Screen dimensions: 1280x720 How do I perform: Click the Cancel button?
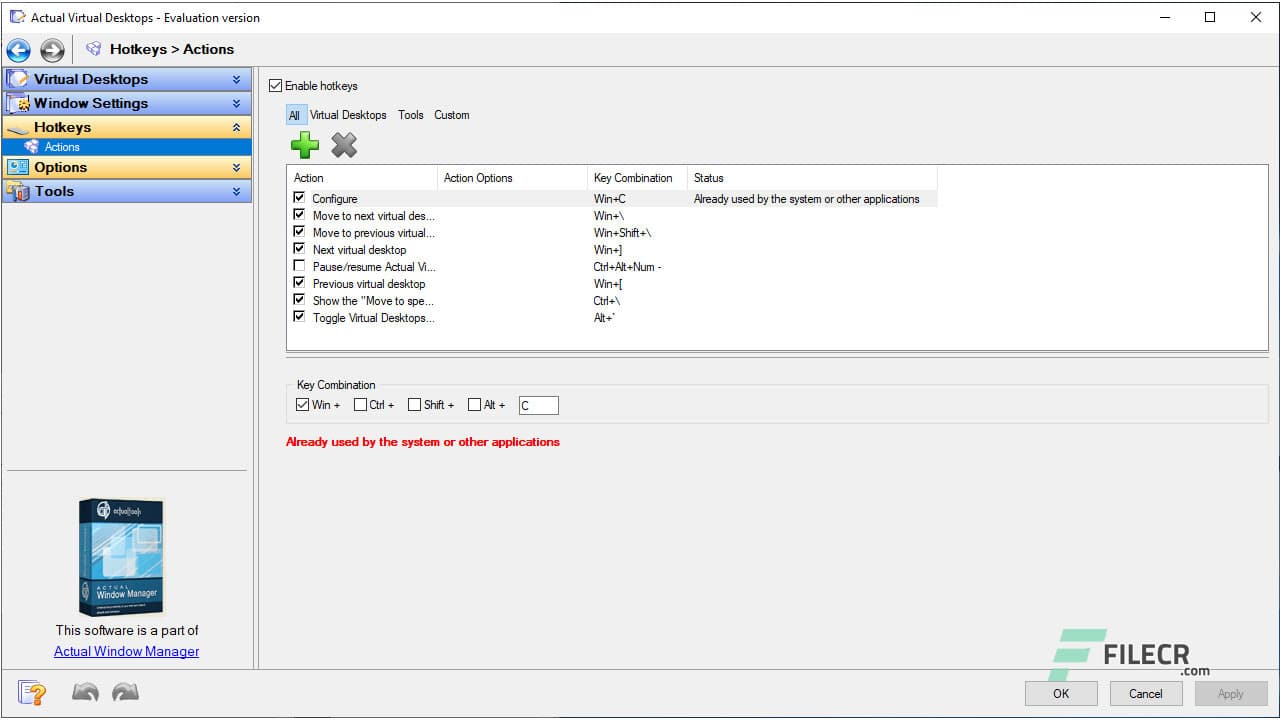1145,693
